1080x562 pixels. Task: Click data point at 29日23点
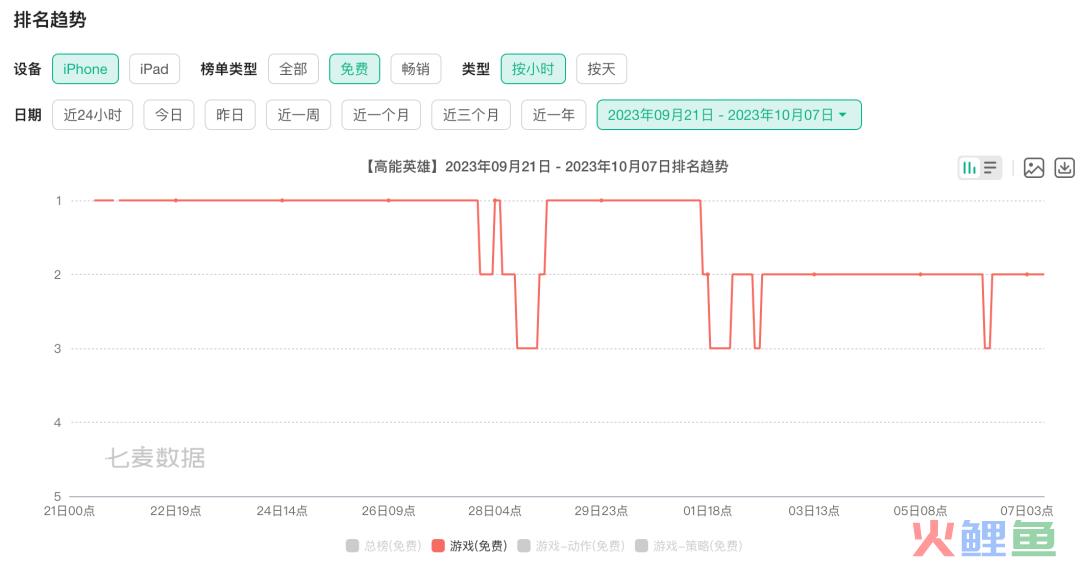click(x=601, y=200)
